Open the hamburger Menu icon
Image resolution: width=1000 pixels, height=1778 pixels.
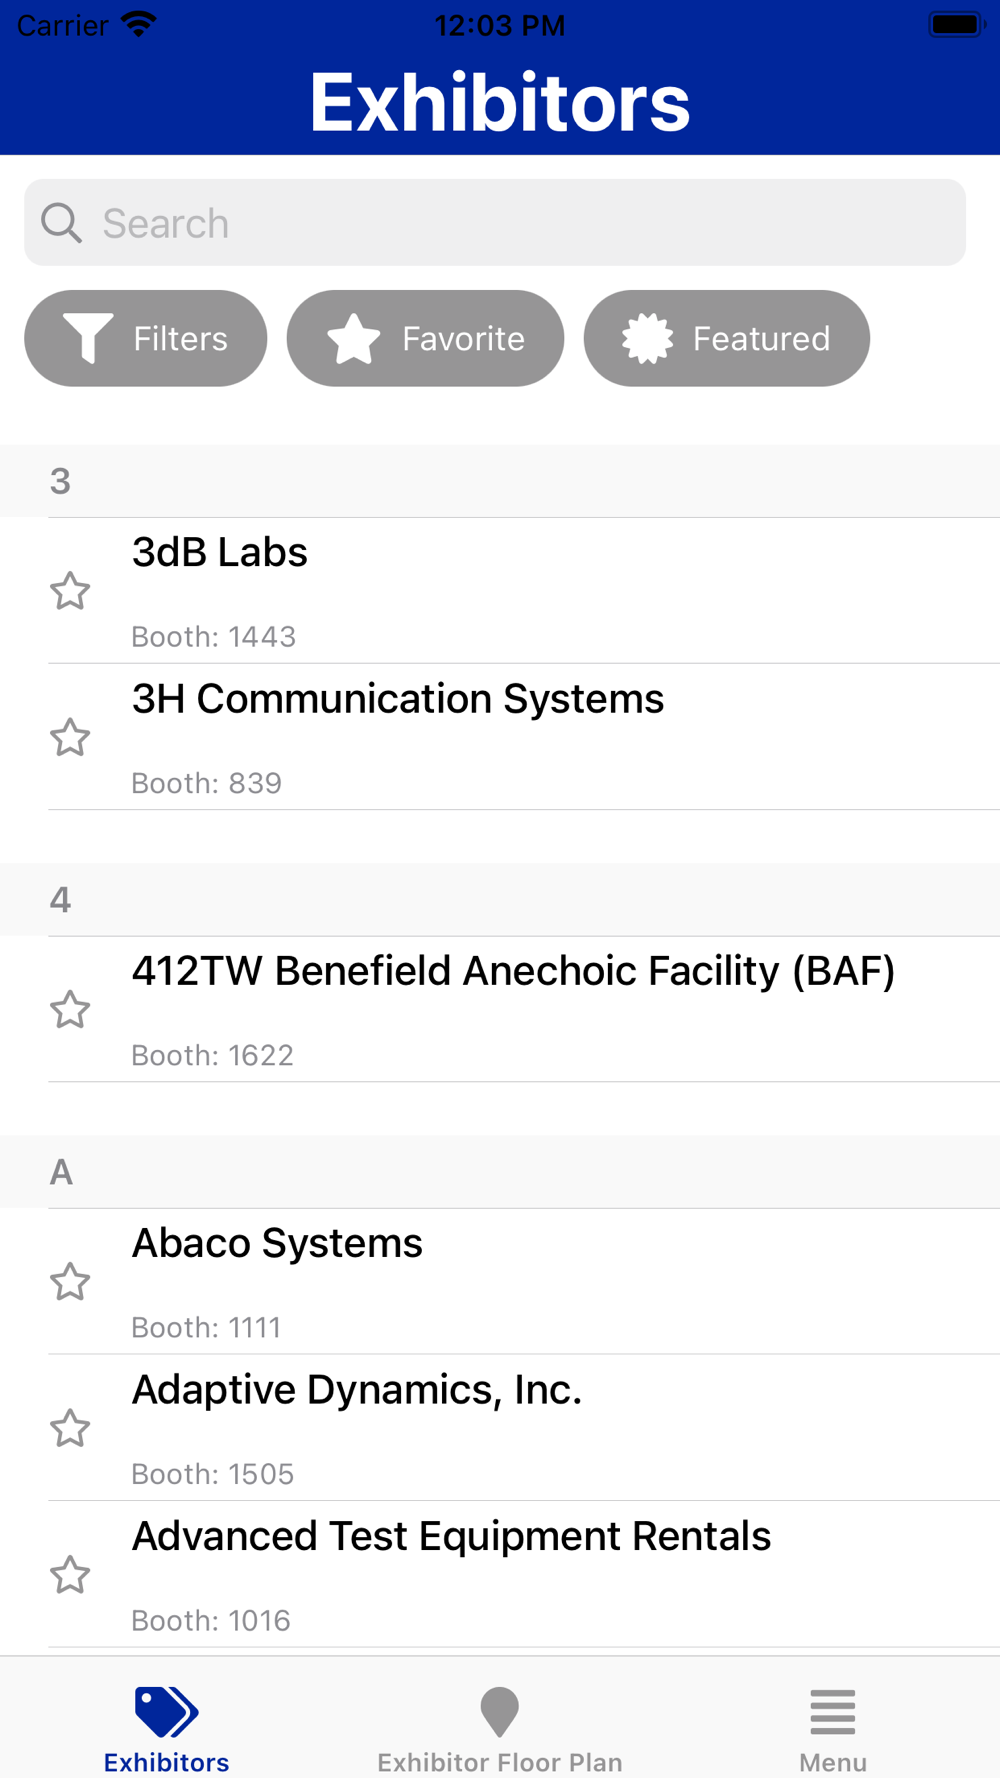(832, 1712)
